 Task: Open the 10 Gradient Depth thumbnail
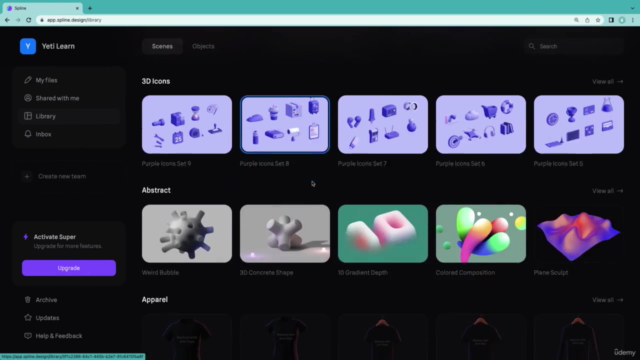(383, 233)
